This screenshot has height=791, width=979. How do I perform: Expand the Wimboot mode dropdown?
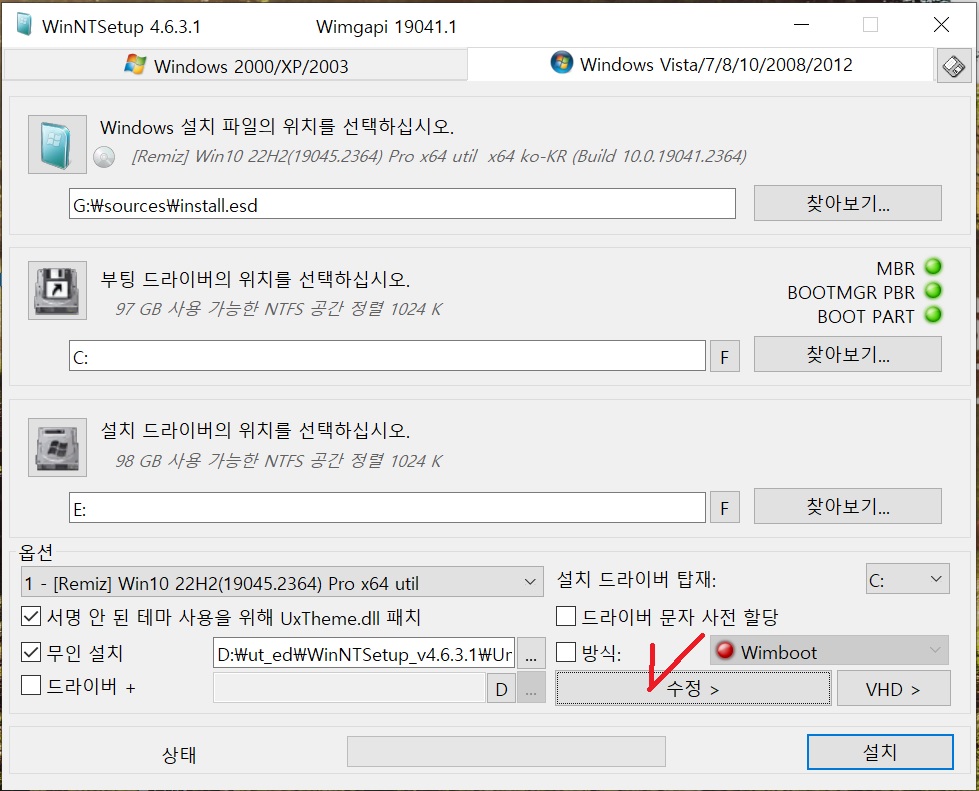[829, 651]
